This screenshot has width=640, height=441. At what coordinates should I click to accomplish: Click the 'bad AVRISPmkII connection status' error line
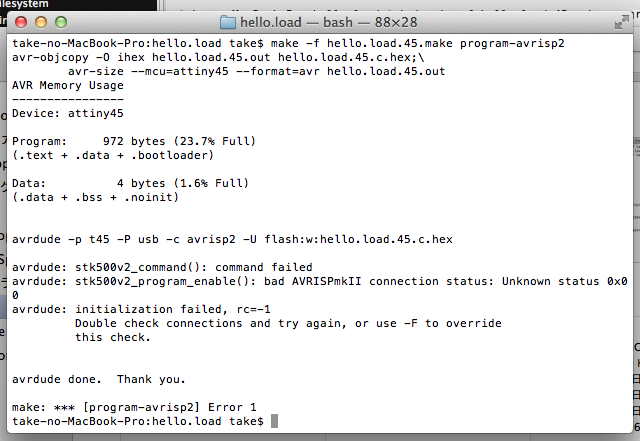point(320,281)
